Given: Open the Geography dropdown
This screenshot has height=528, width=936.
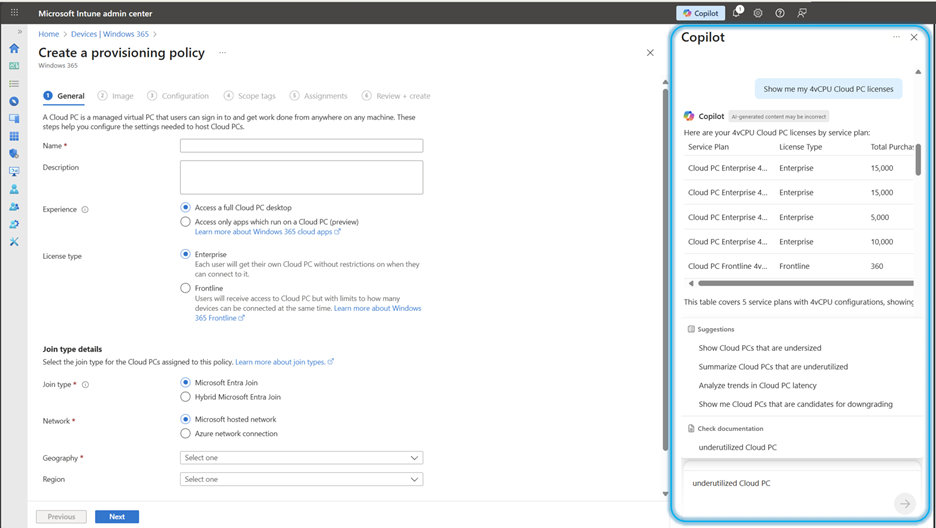Looking at the screenshot, I should click(301, 458).
